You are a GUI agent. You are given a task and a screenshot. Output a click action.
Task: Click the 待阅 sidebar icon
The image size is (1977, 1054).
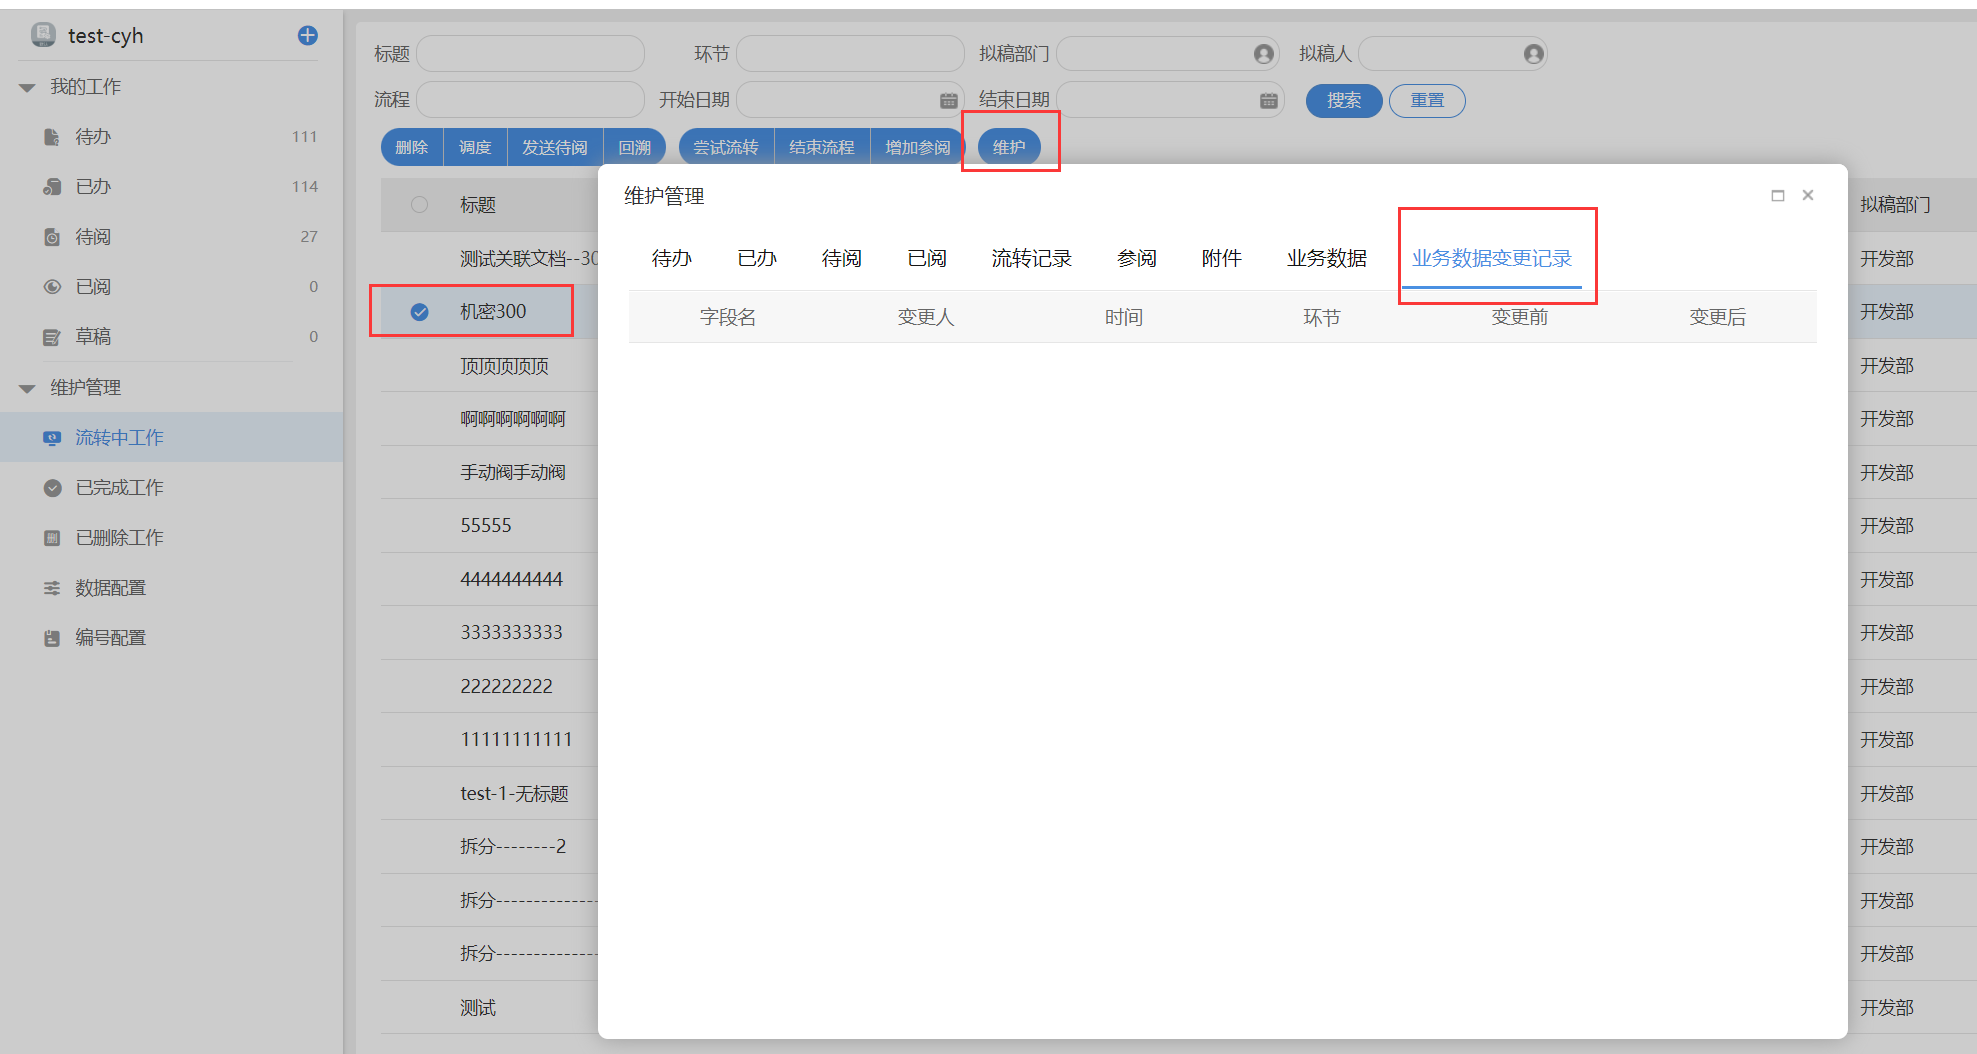coord(52,237)
